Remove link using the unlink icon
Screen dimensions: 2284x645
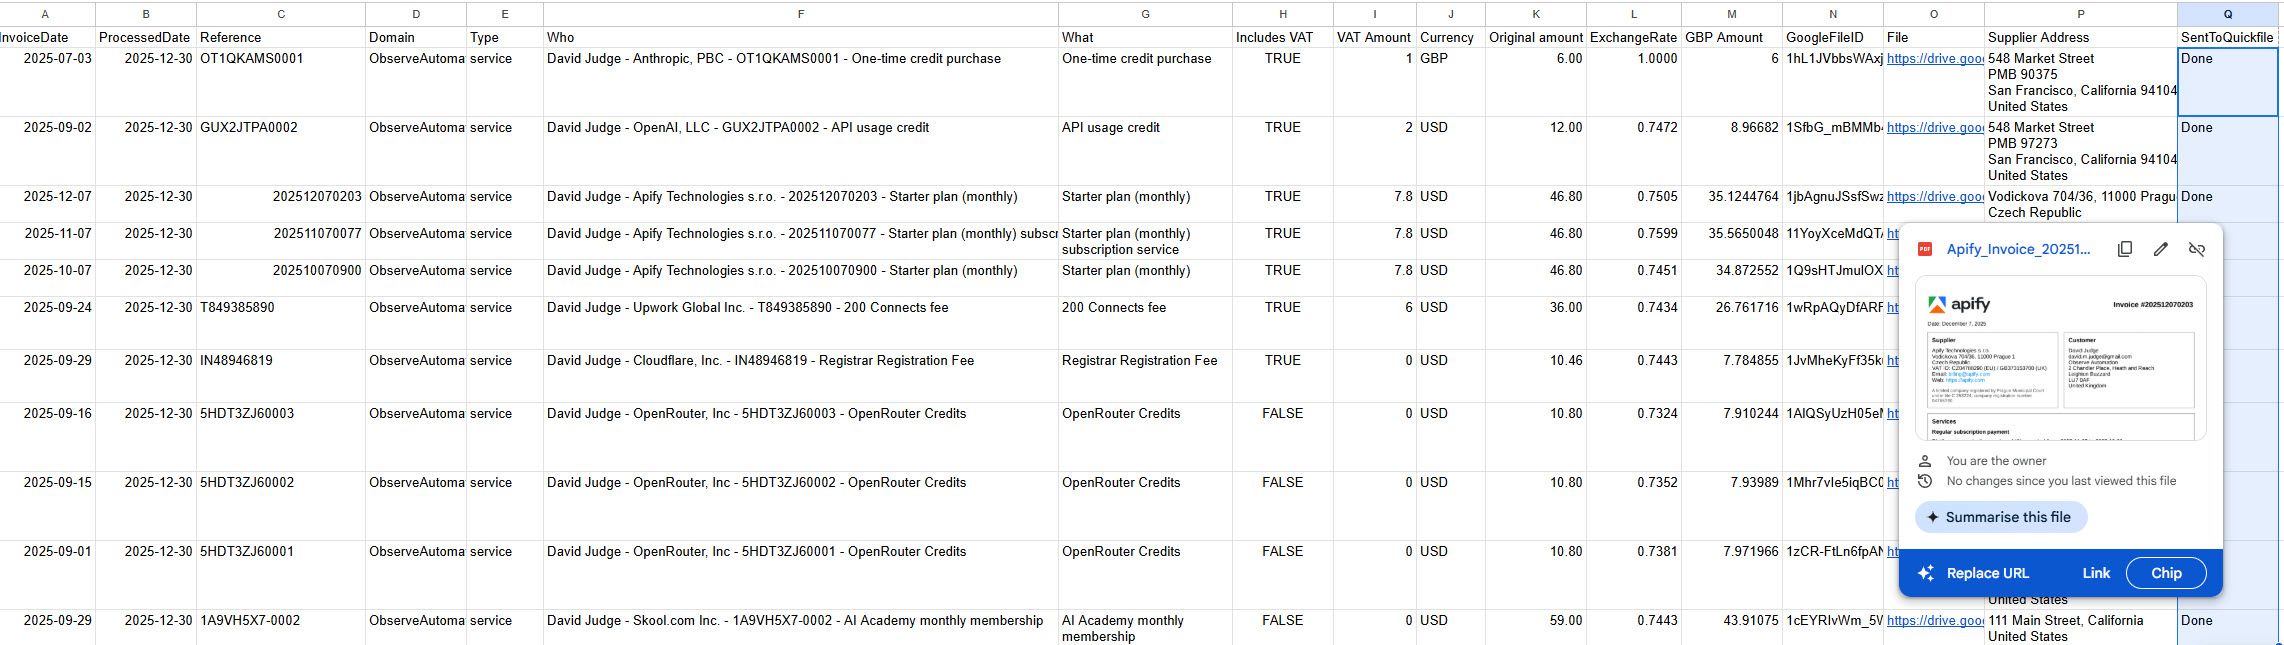pyautogui.click(x=2197, y=249)
